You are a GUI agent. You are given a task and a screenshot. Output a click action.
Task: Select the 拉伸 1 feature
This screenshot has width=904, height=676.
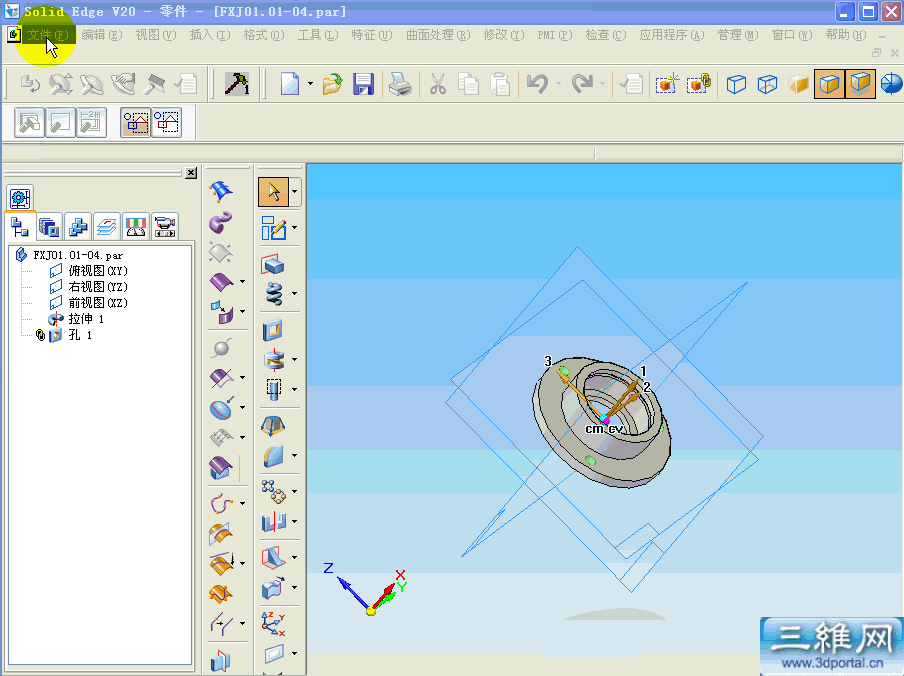click(x=86, y=319)
